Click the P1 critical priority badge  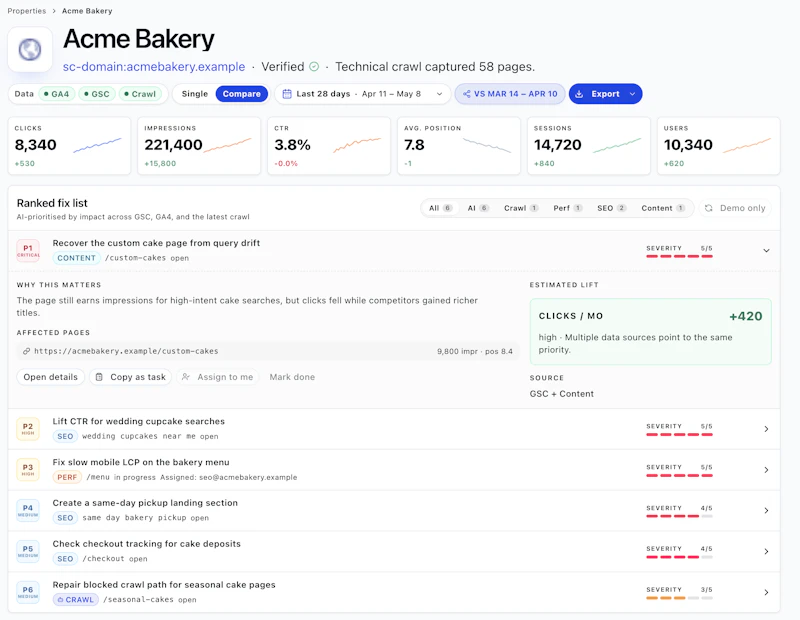point(28,251)
